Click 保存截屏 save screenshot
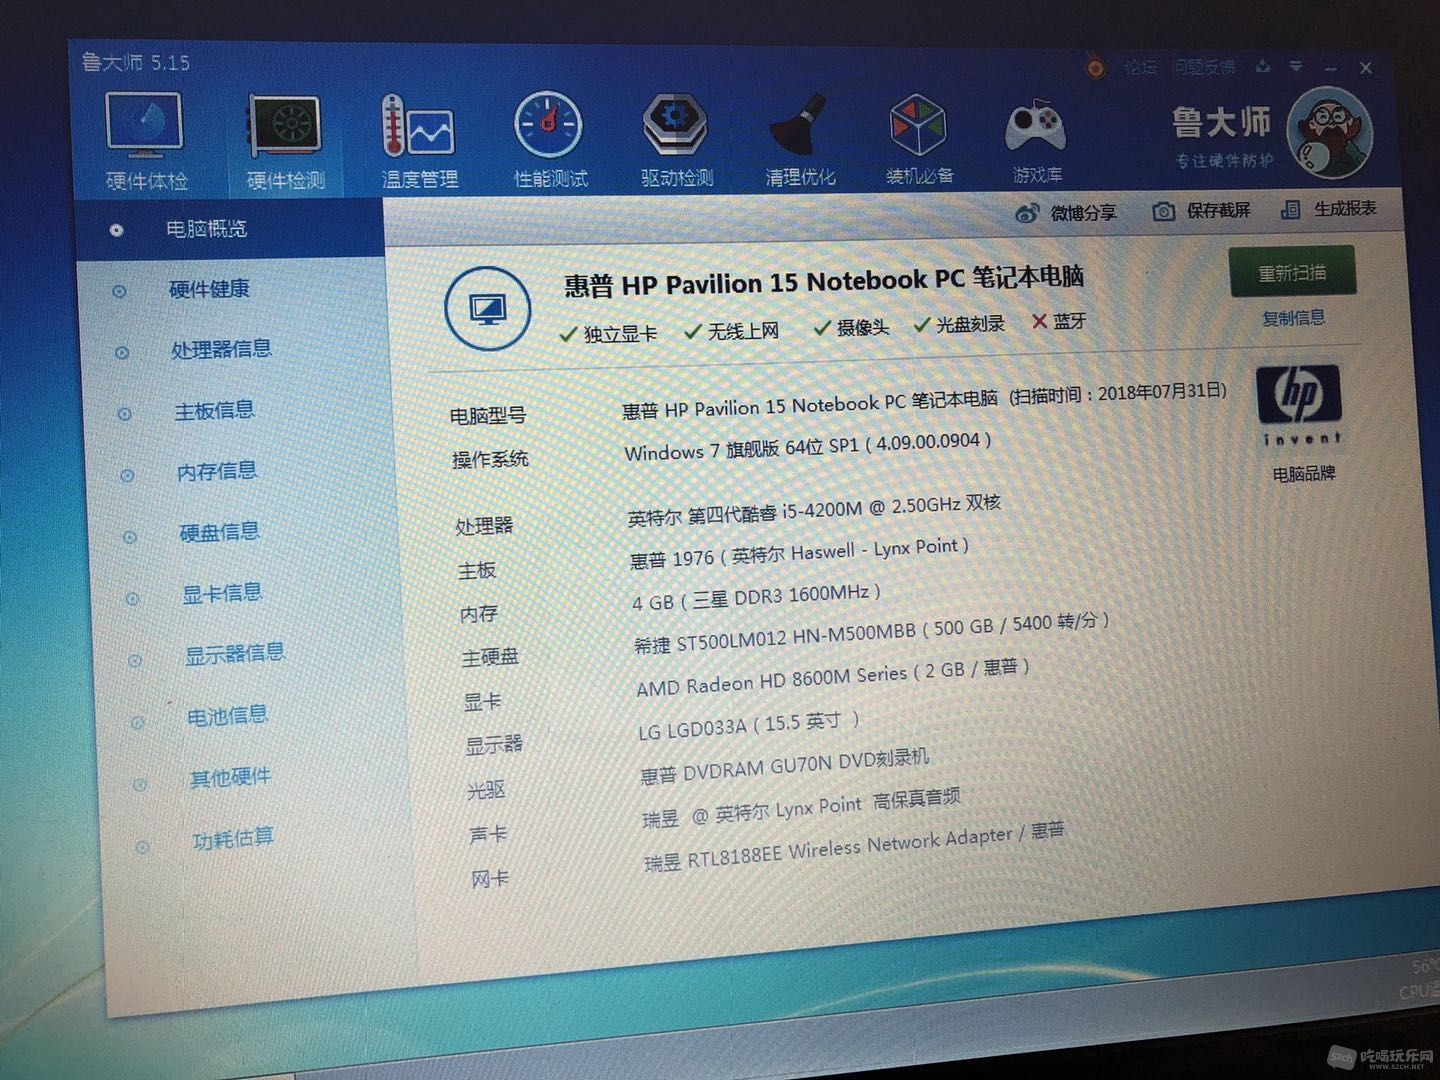The height and width of the screenshot is (1080, 1440). pyautogui.click(x=1201, y=211)
